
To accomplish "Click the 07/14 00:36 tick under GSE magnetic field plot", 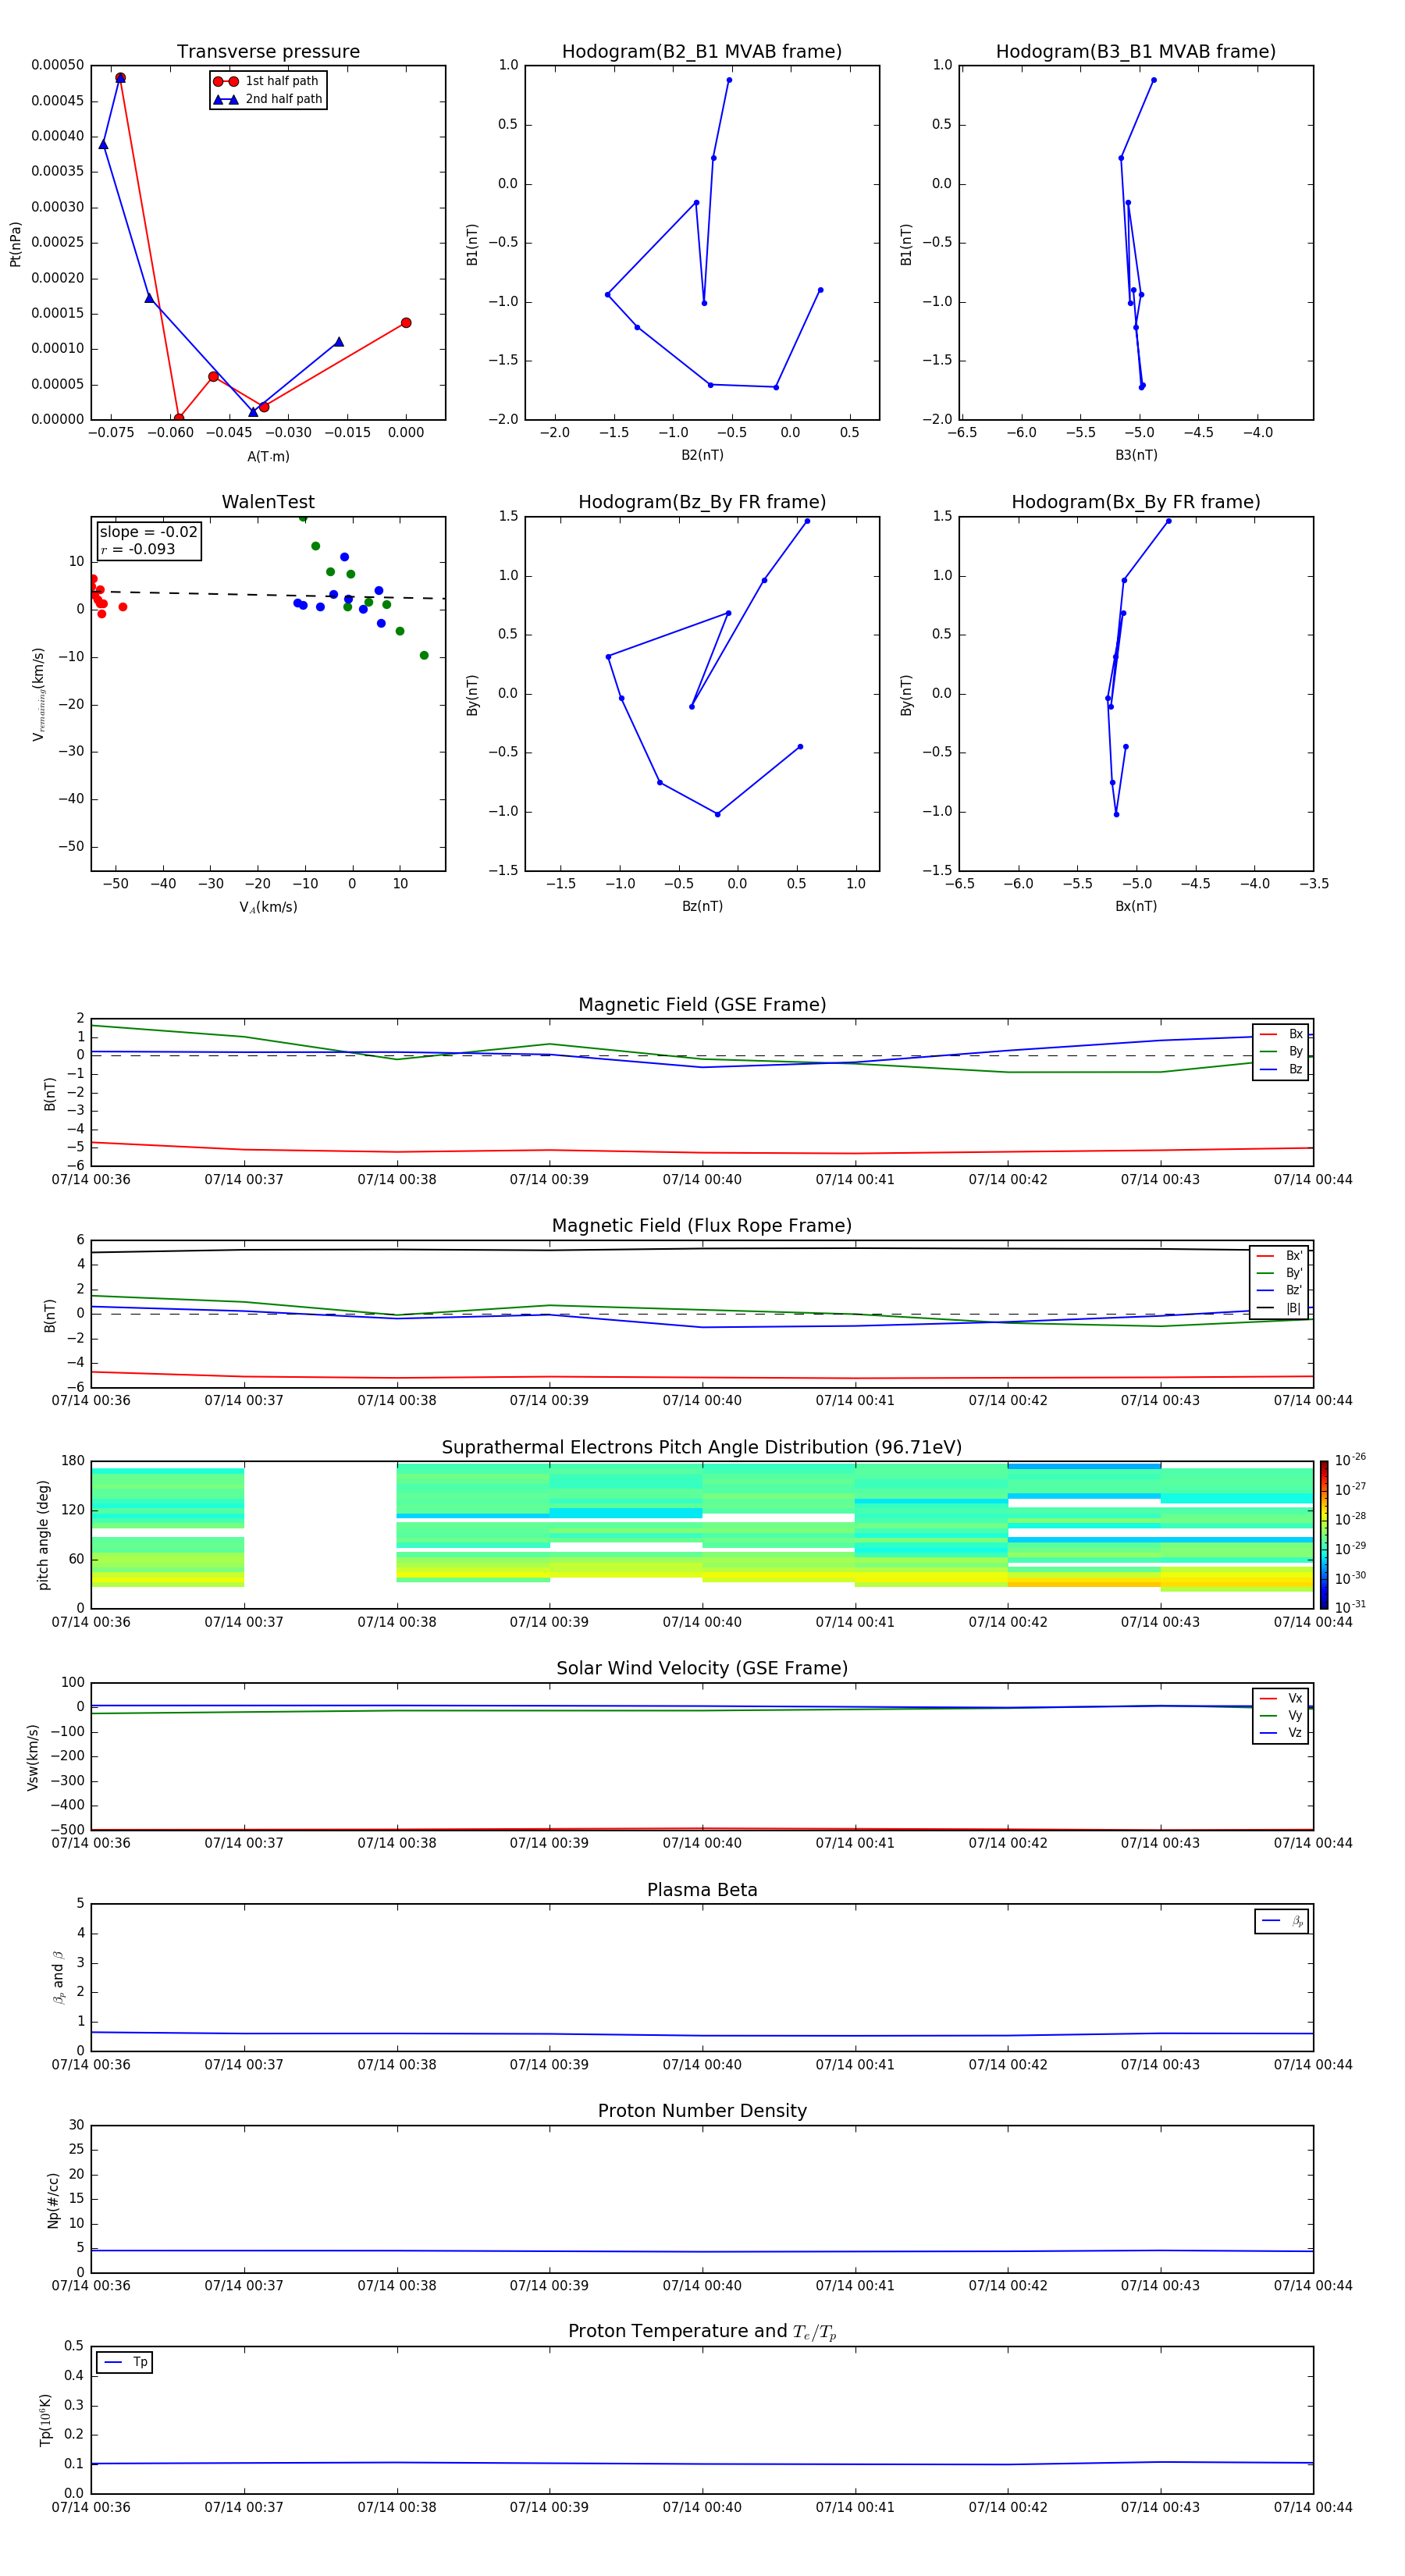I will click(91, 1180).
